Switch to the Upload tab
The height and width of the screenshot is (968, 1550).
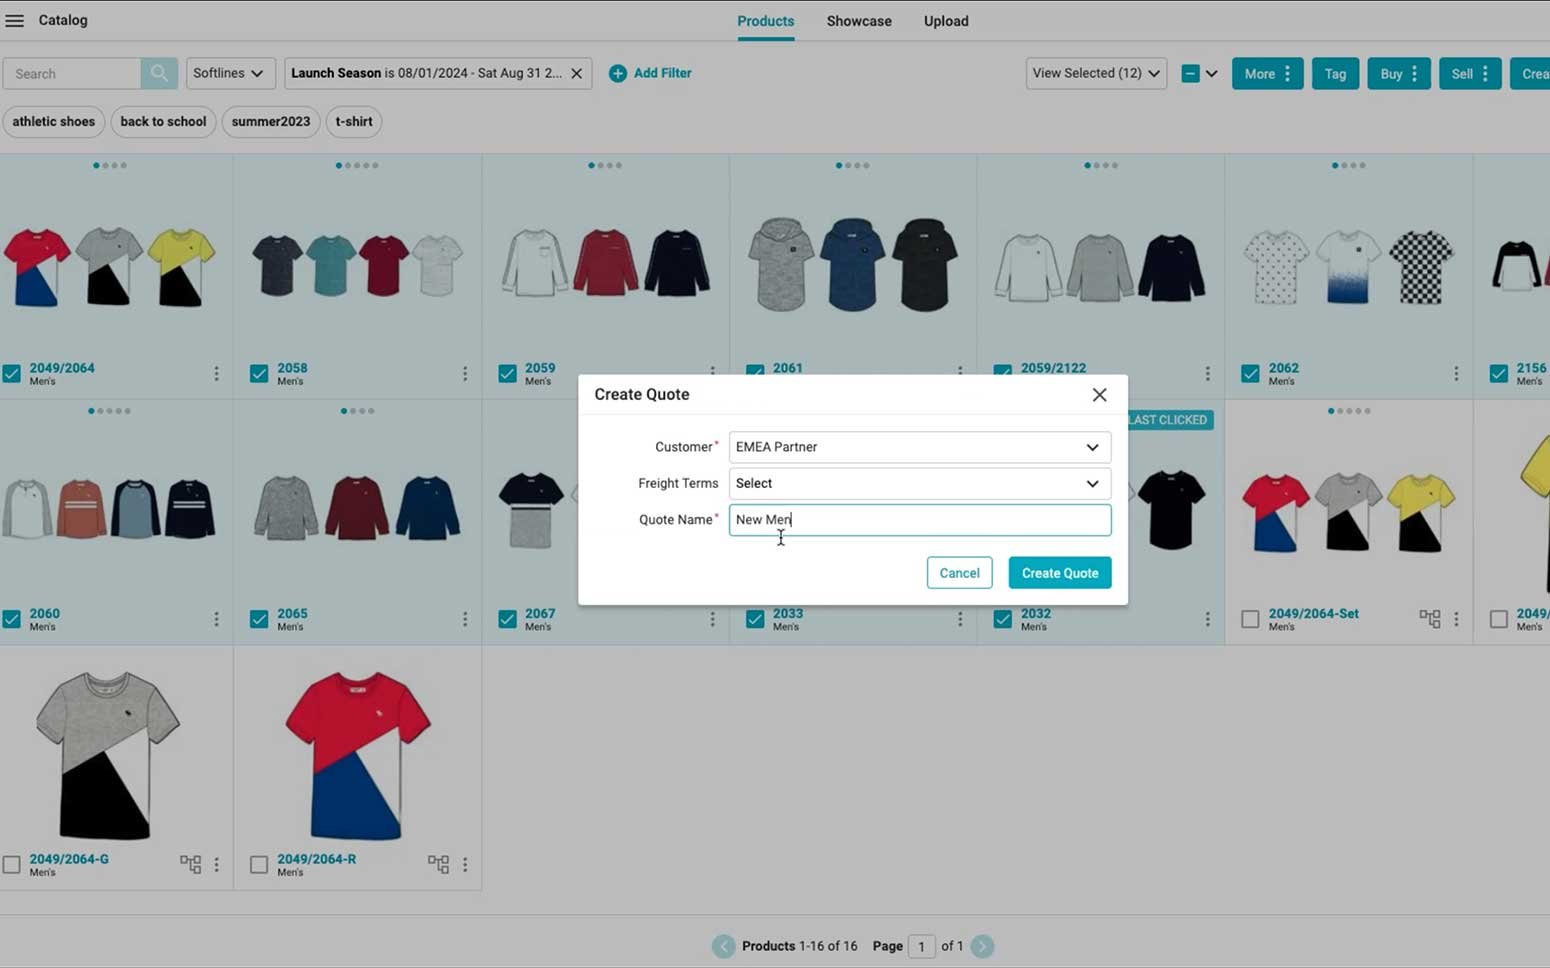click(945, 21)
